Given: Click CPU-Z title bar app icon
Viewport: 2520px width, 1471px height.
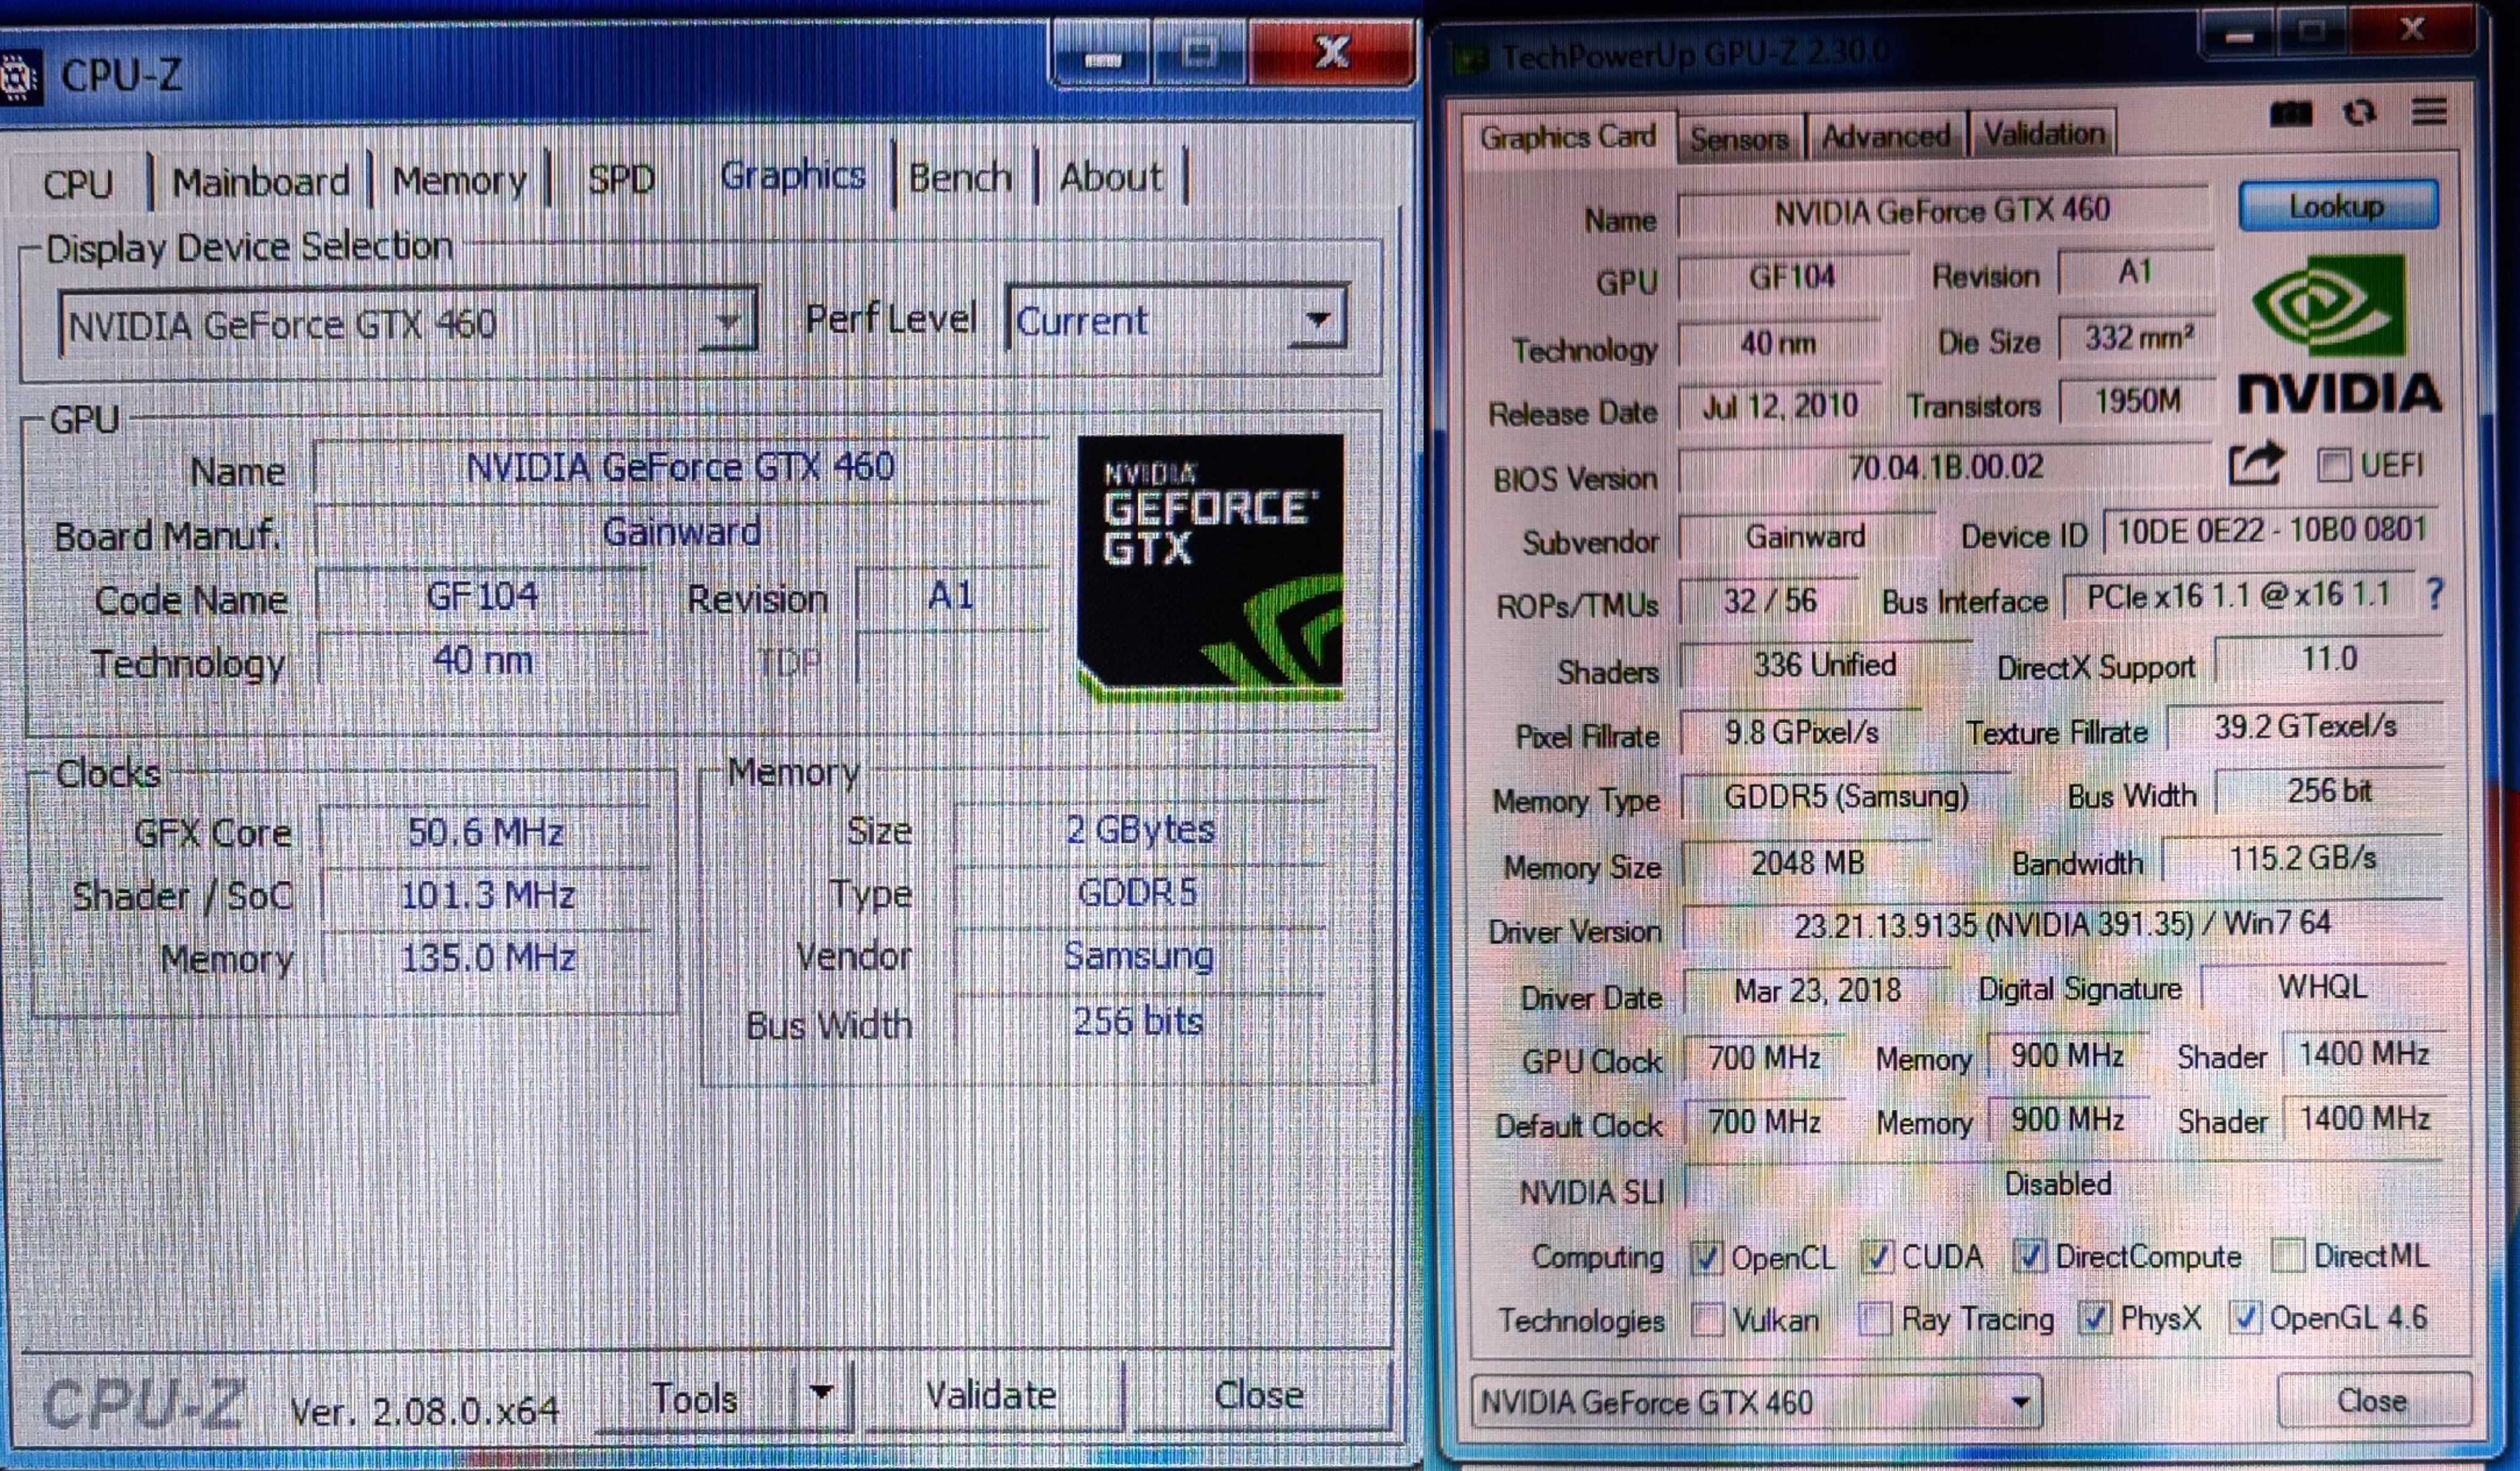Looking at the screenshot, I should click(20, 78).
